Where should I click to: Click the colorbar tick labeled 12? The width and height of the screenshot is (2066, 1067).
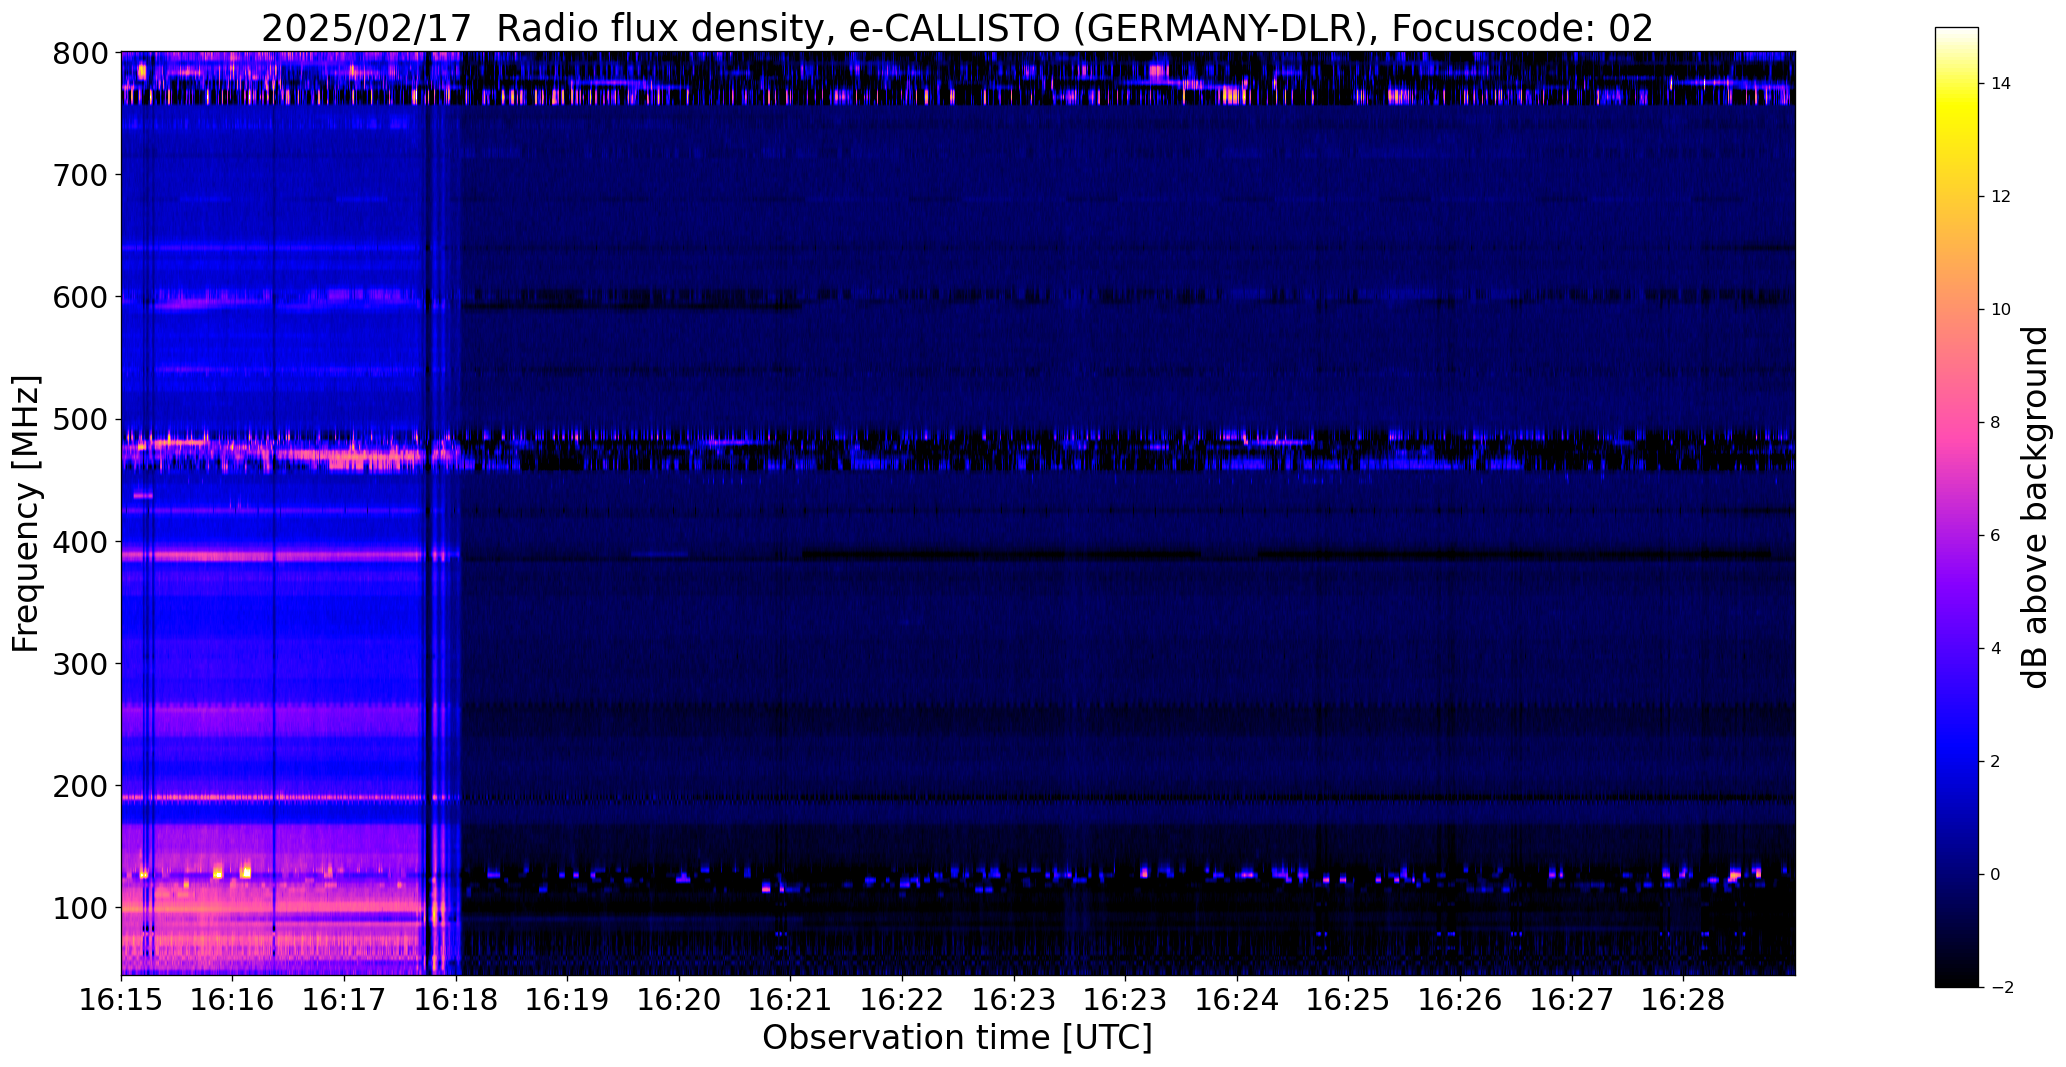(2001, 197)
